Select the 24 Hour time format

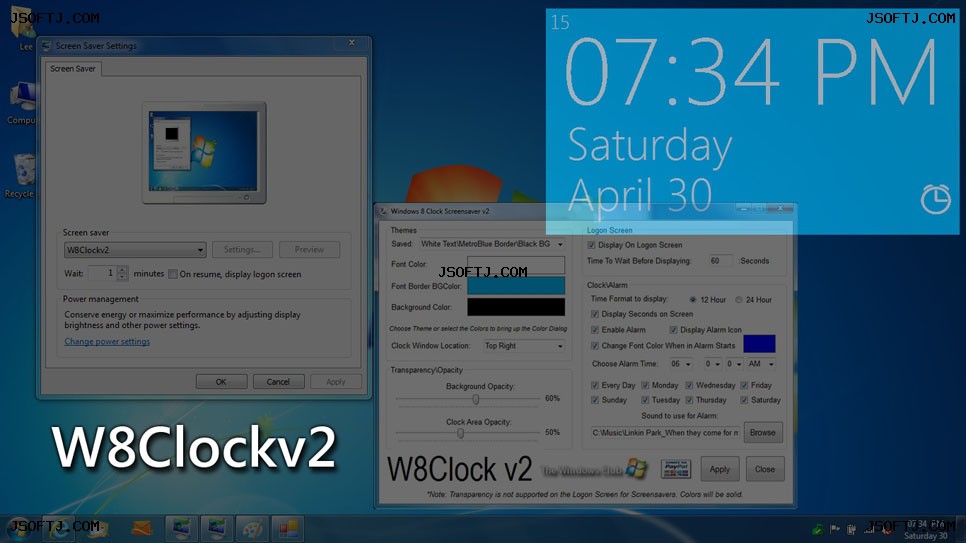(739, 300)
